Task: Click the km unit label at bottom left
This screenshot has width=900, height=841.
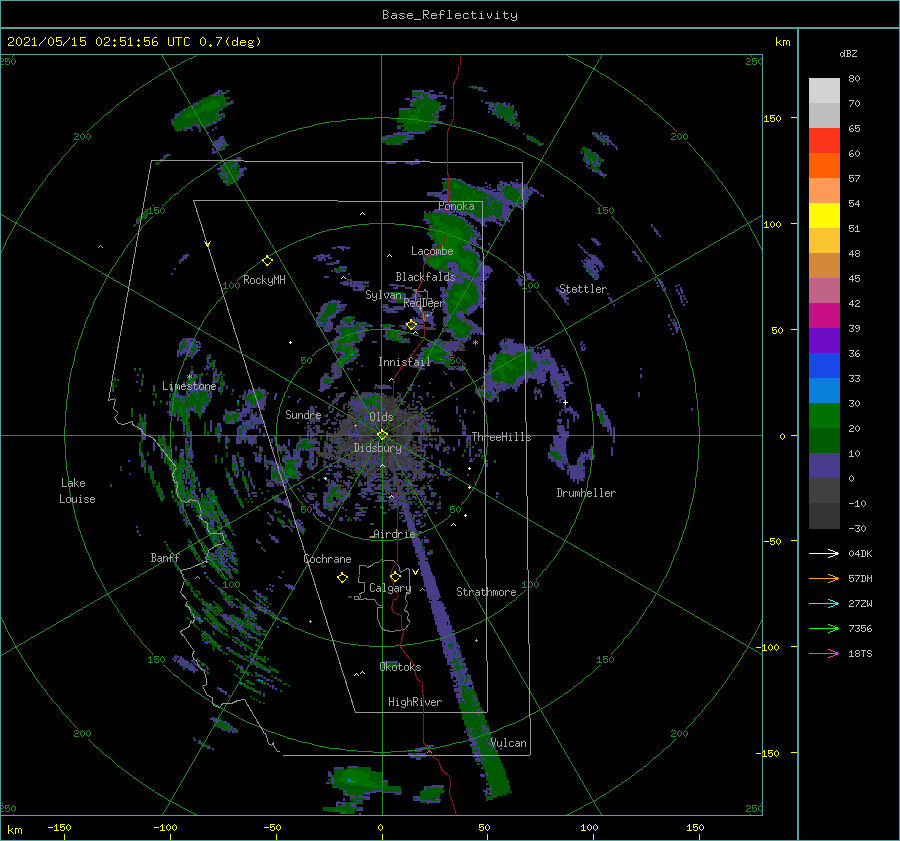Action: tap(14, 830)
